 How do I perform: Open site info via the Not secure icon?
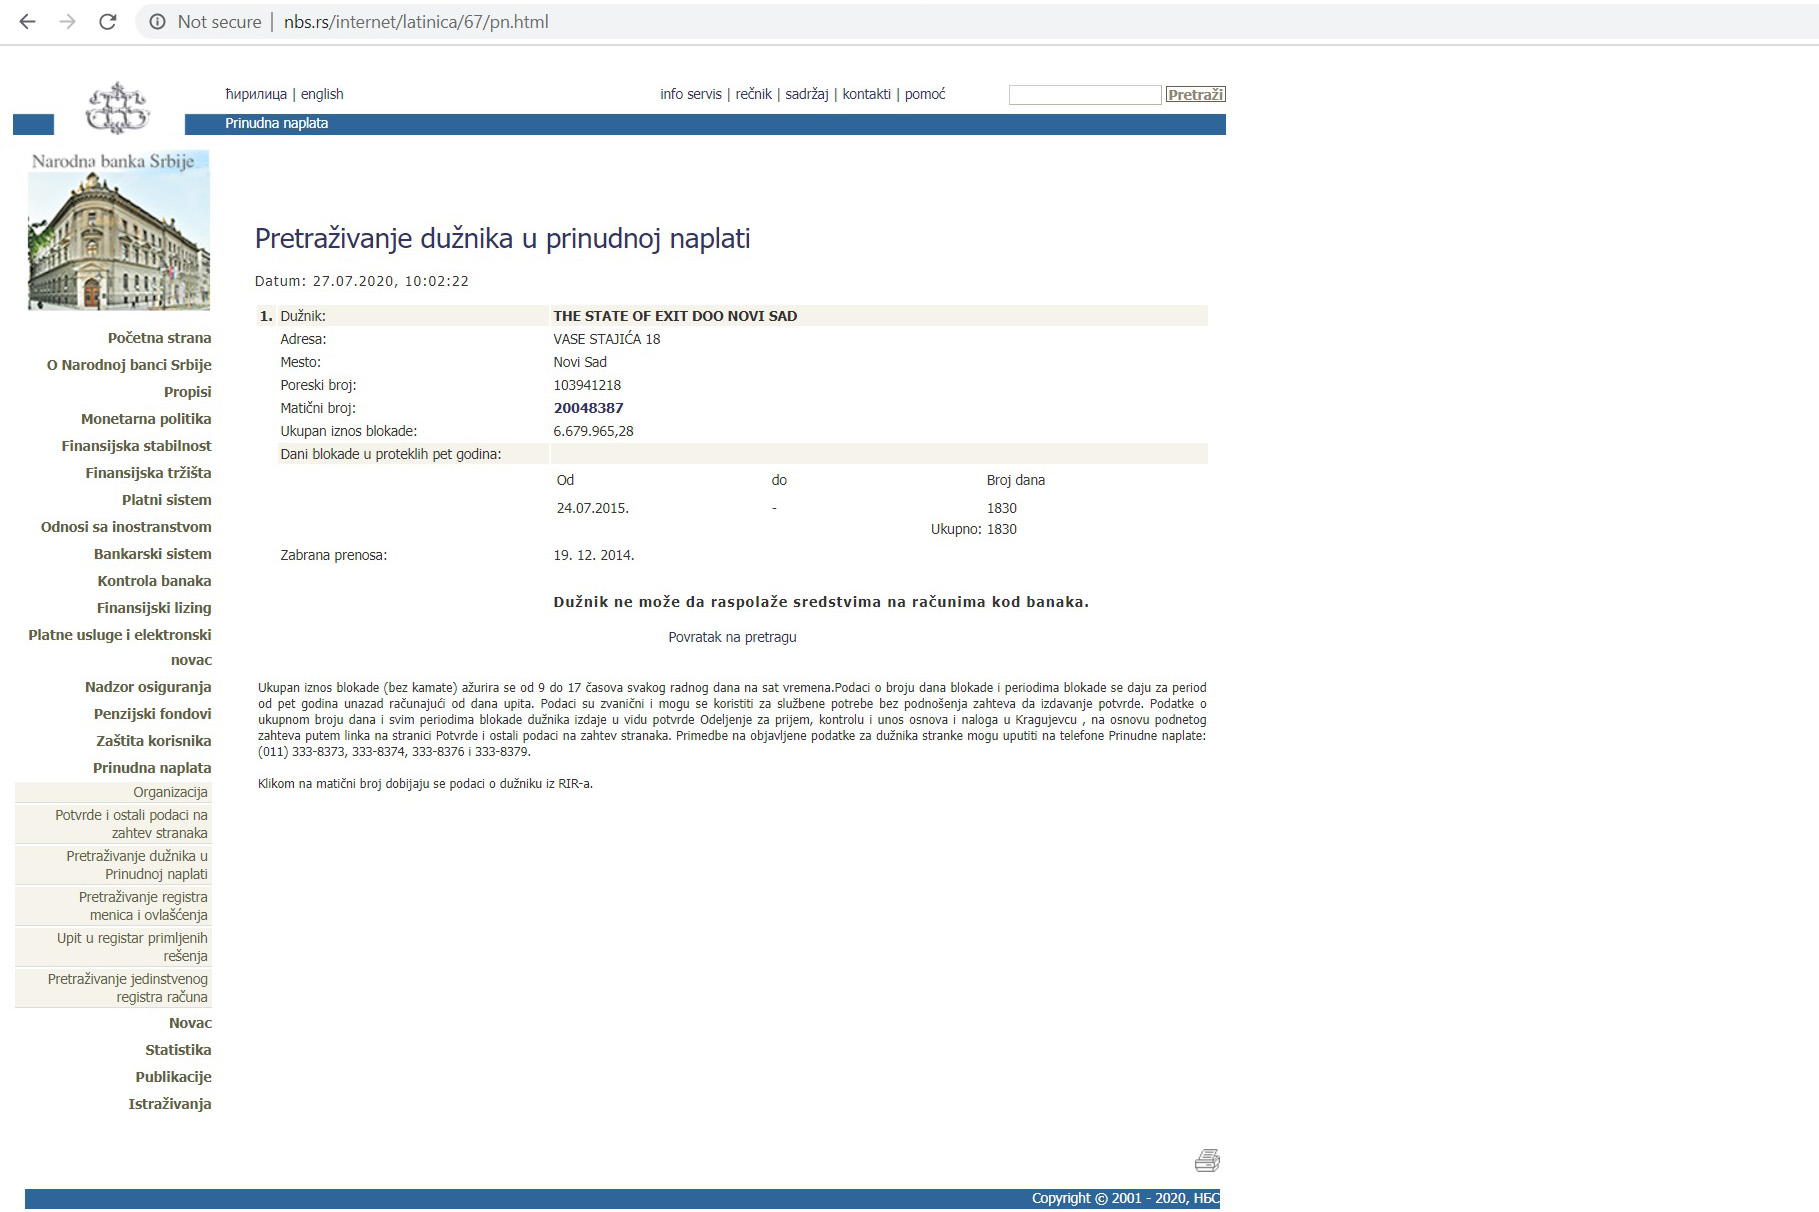tap(158, 21)
